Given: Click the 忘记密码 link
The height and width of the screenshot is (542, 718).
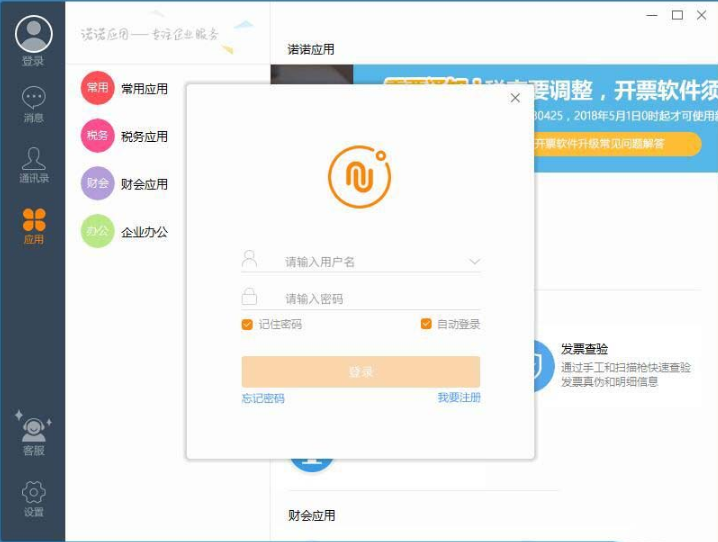Looking at the screenshot, I should coord(262,398).
